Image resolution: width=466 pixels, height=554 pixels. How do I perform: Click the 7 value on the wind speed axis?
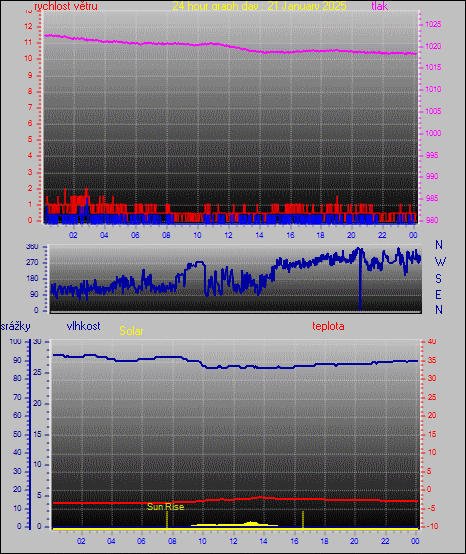pos(30,107)
